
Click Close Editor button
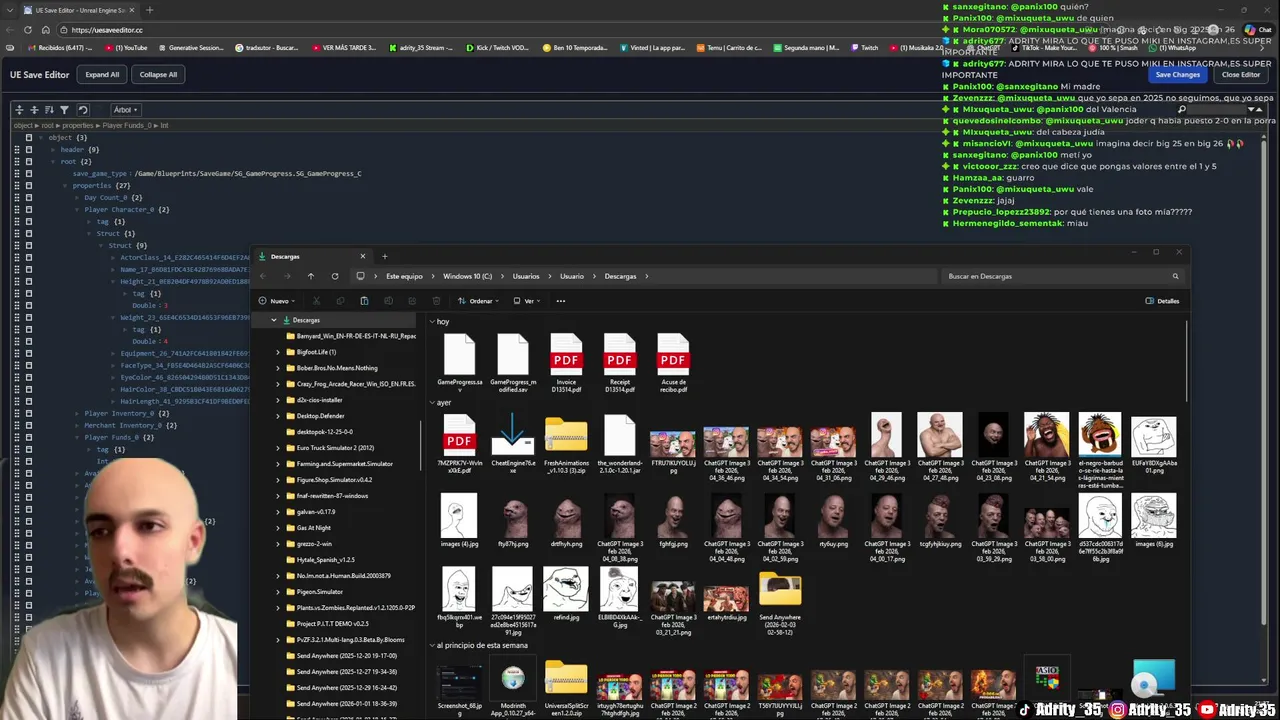pos(1241,74)
